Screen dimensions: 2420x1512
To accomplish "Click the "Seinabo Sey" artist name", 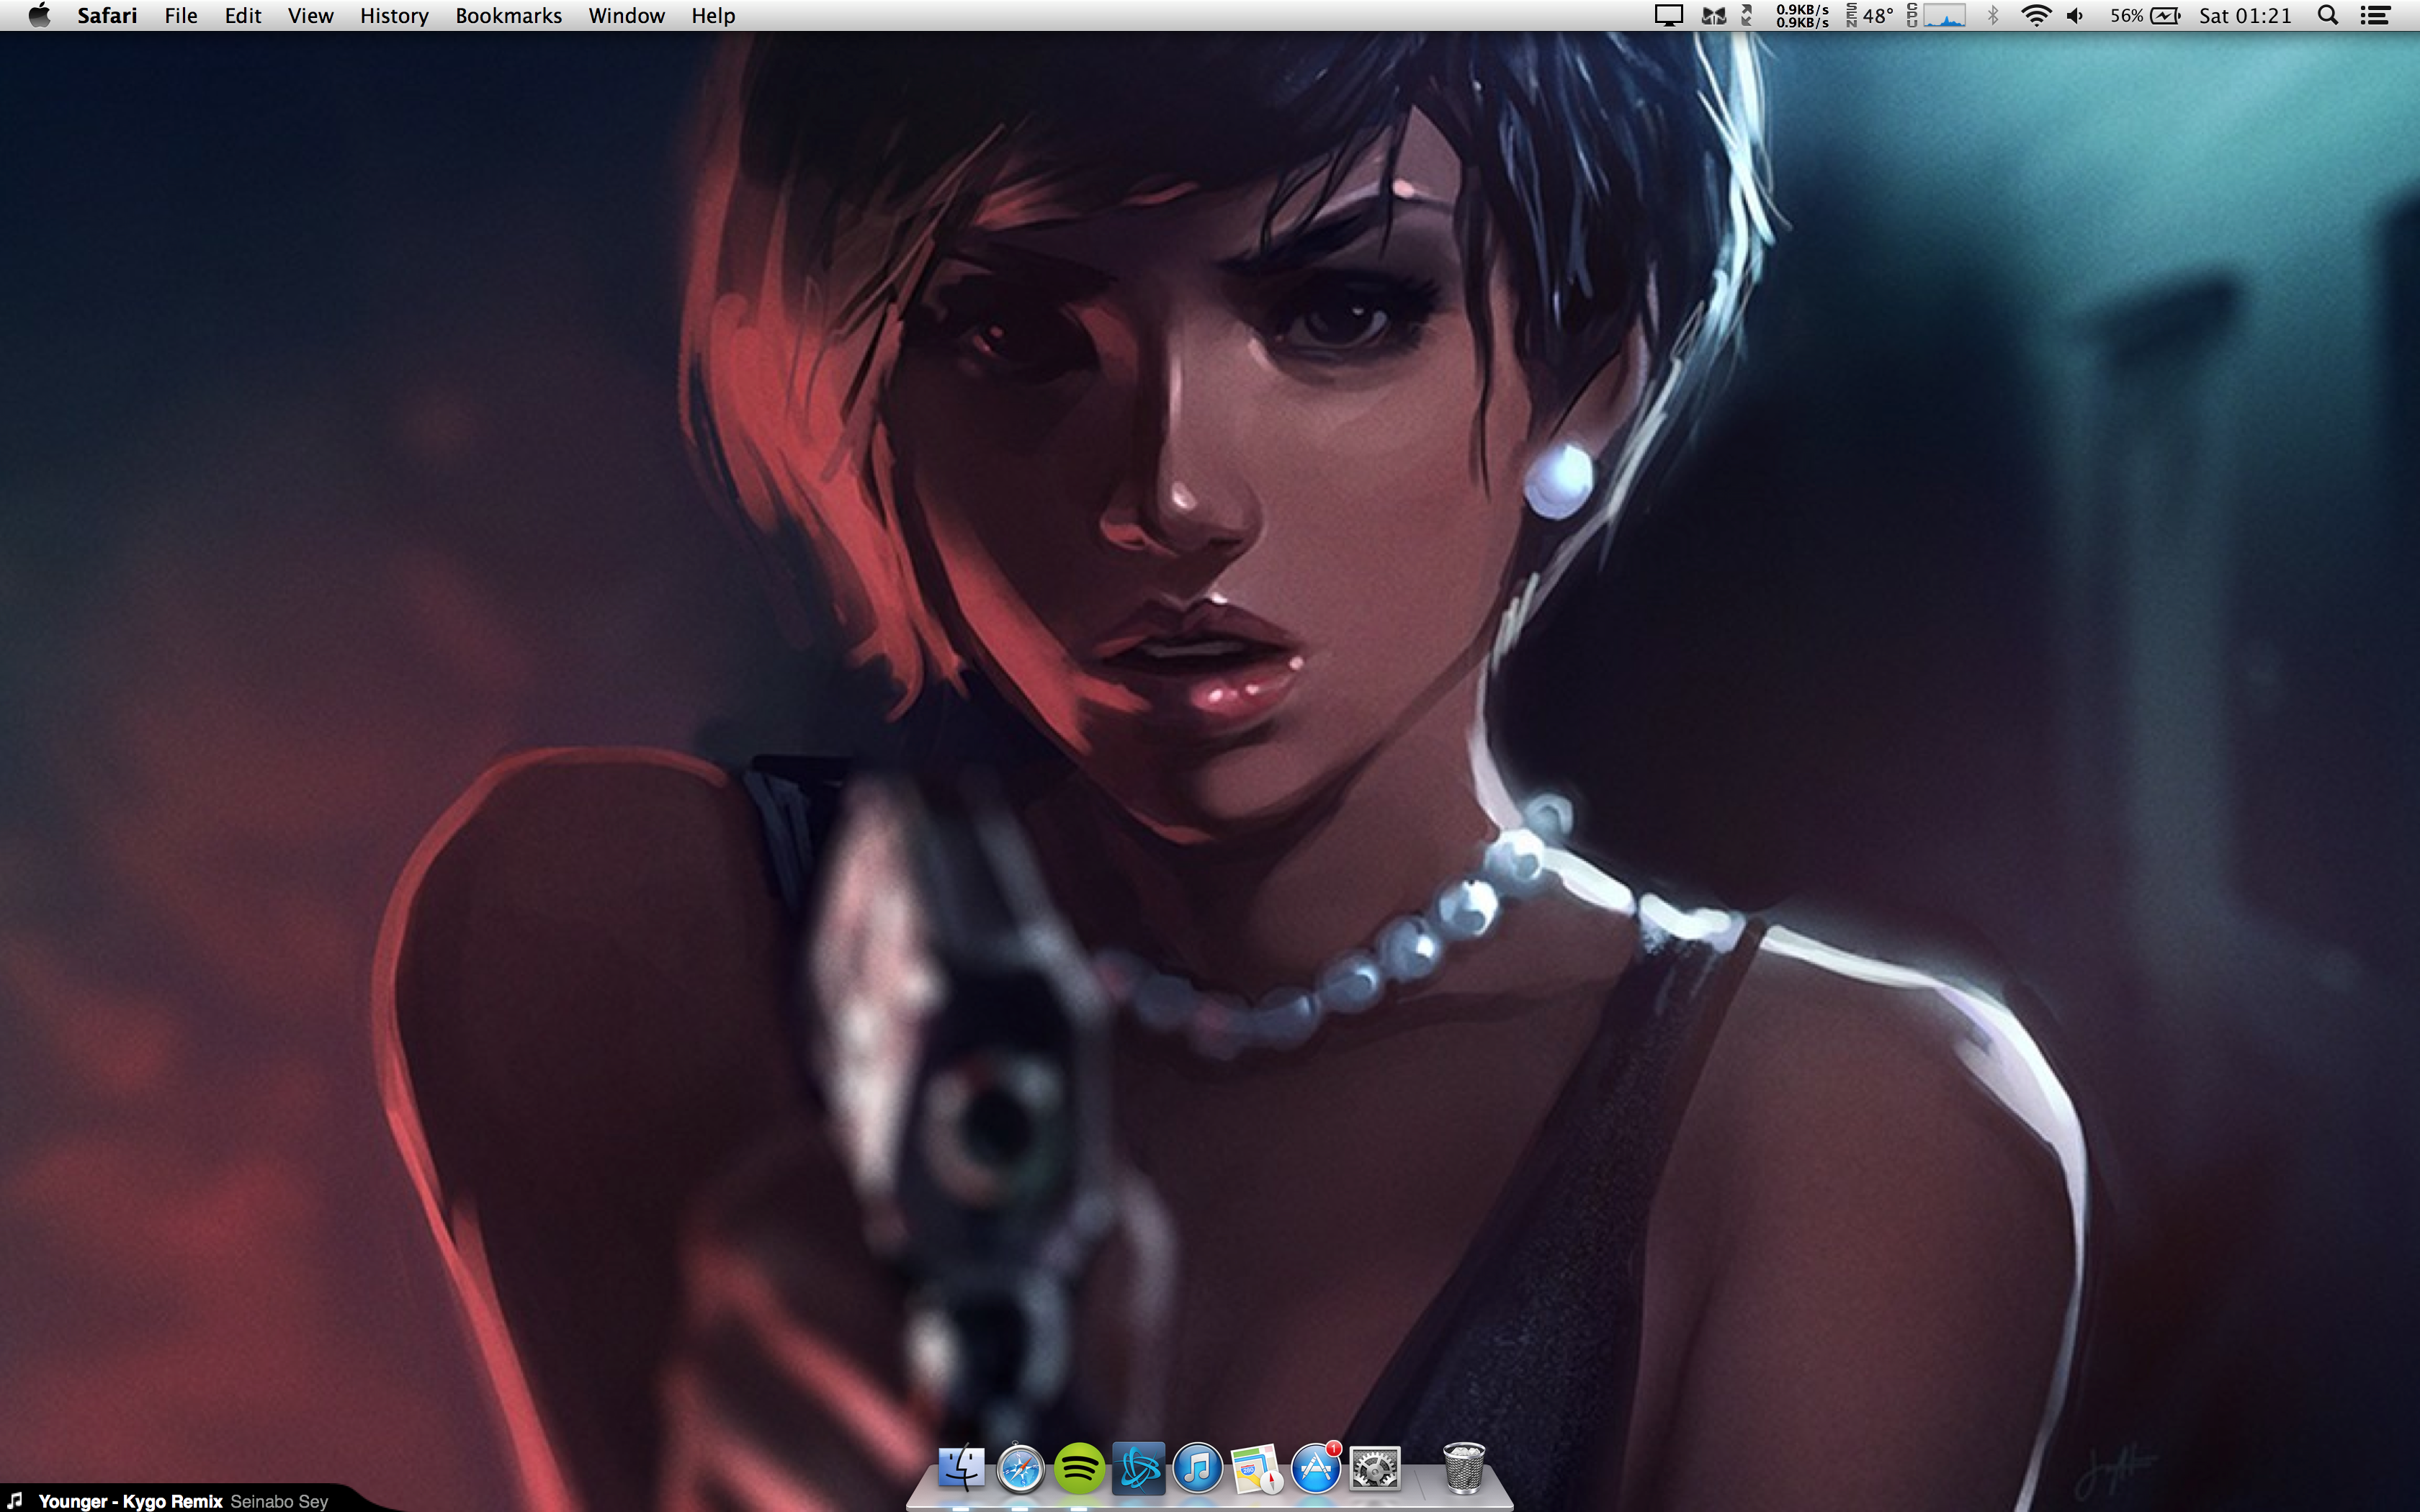I will pyautogui.click(x=279, y=1501).
